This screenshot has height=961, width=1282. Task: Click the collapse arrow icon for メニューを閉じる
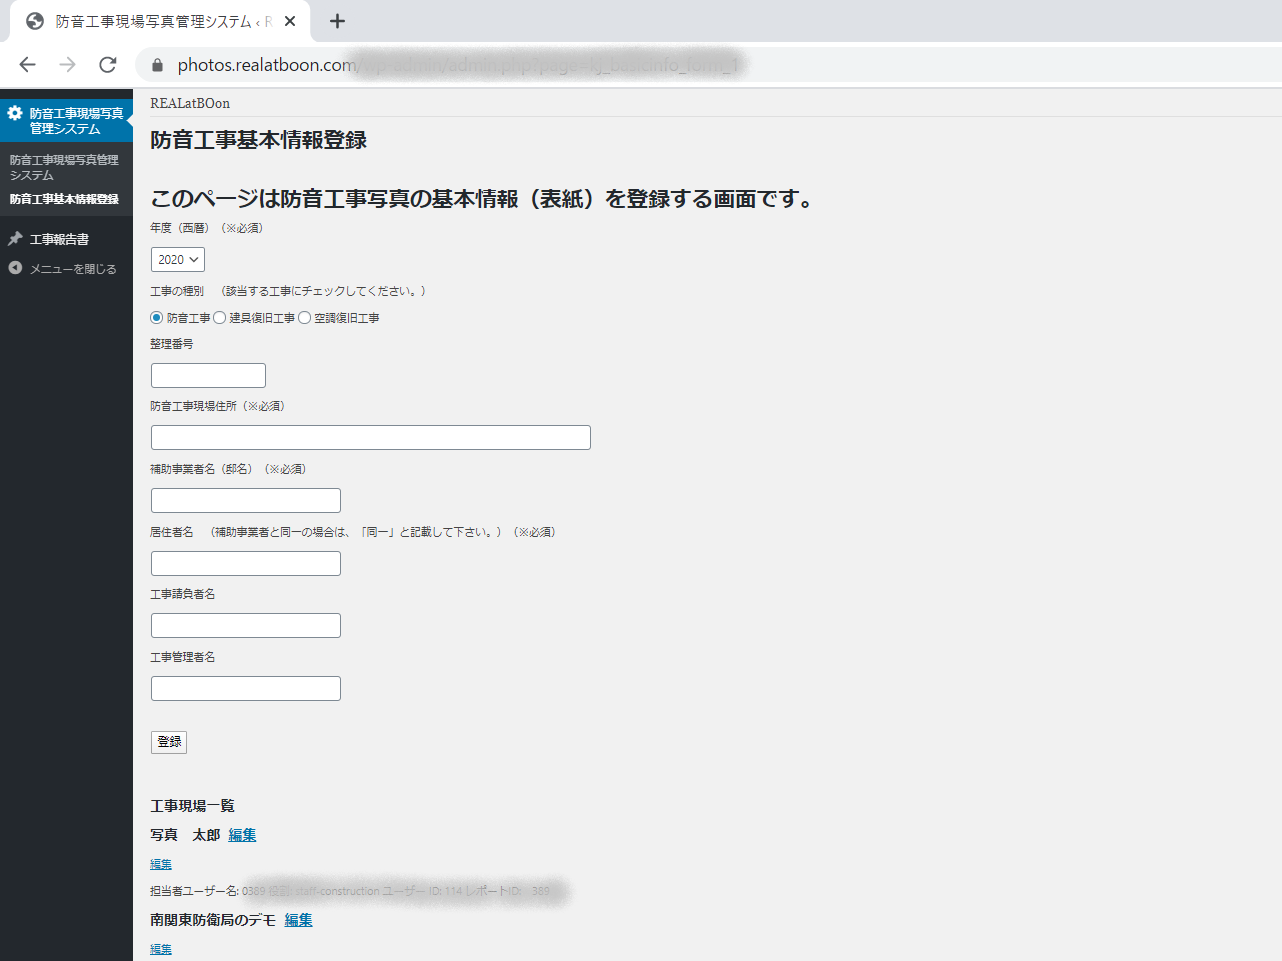pyautogui.click(x=15, y=268)
